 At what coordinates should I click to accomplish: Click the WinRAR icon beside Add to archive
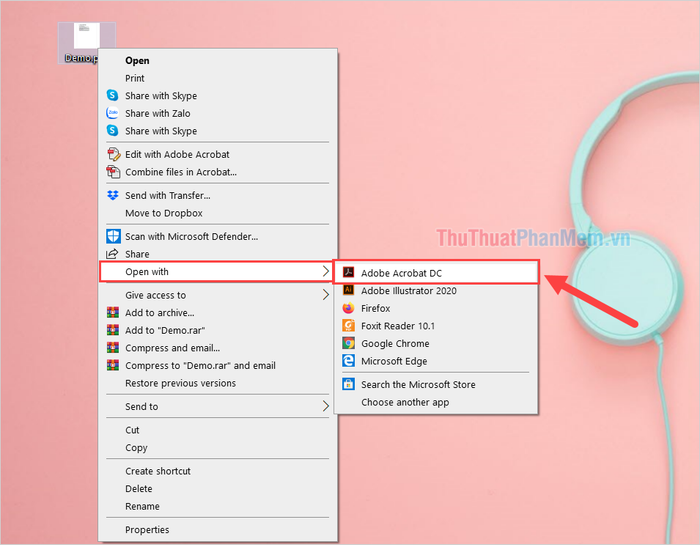click(113, 312)
